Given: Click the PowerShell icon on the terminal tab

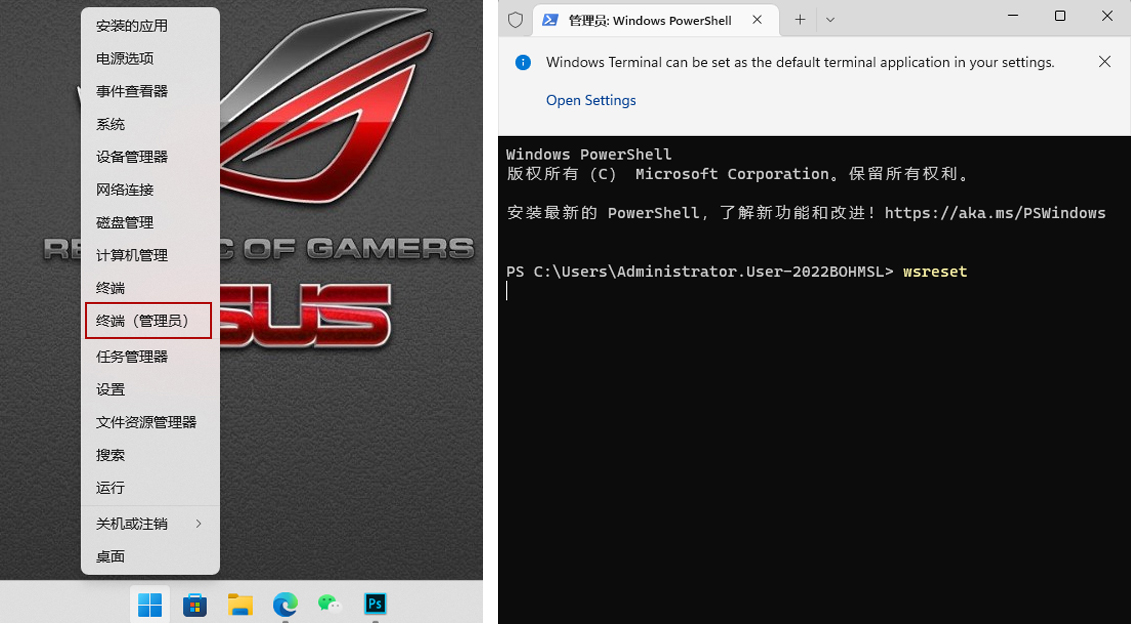Looking at the screenshot, I should click(549, 18).
